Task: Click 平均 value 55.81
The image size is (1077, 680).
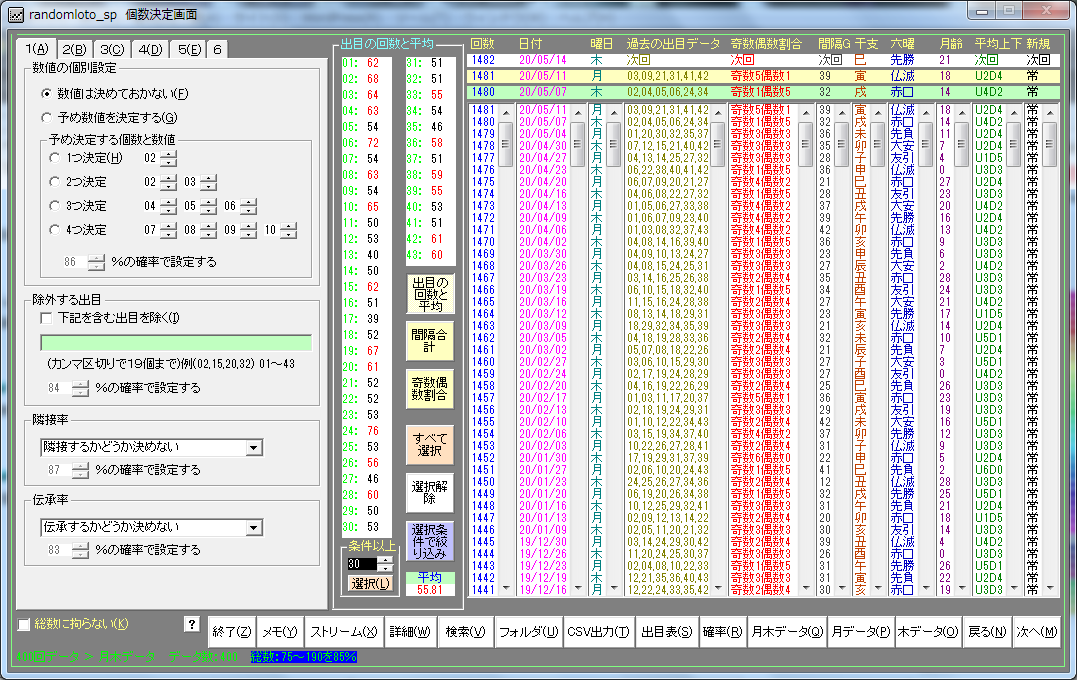Action: [x=430, y=589]
